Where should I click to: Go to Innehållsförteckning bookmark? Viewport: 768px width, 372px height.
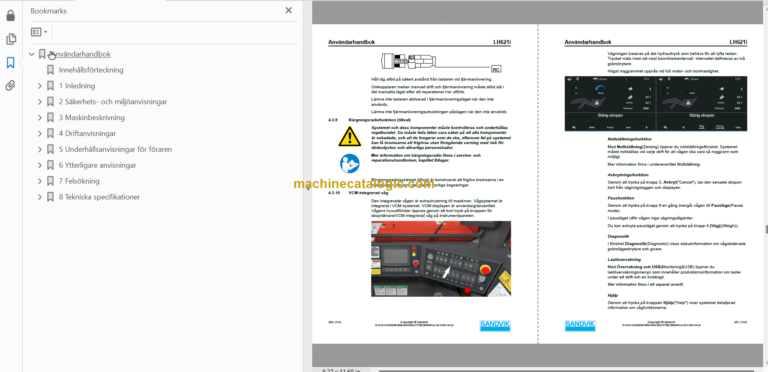[x=91, y=70]
